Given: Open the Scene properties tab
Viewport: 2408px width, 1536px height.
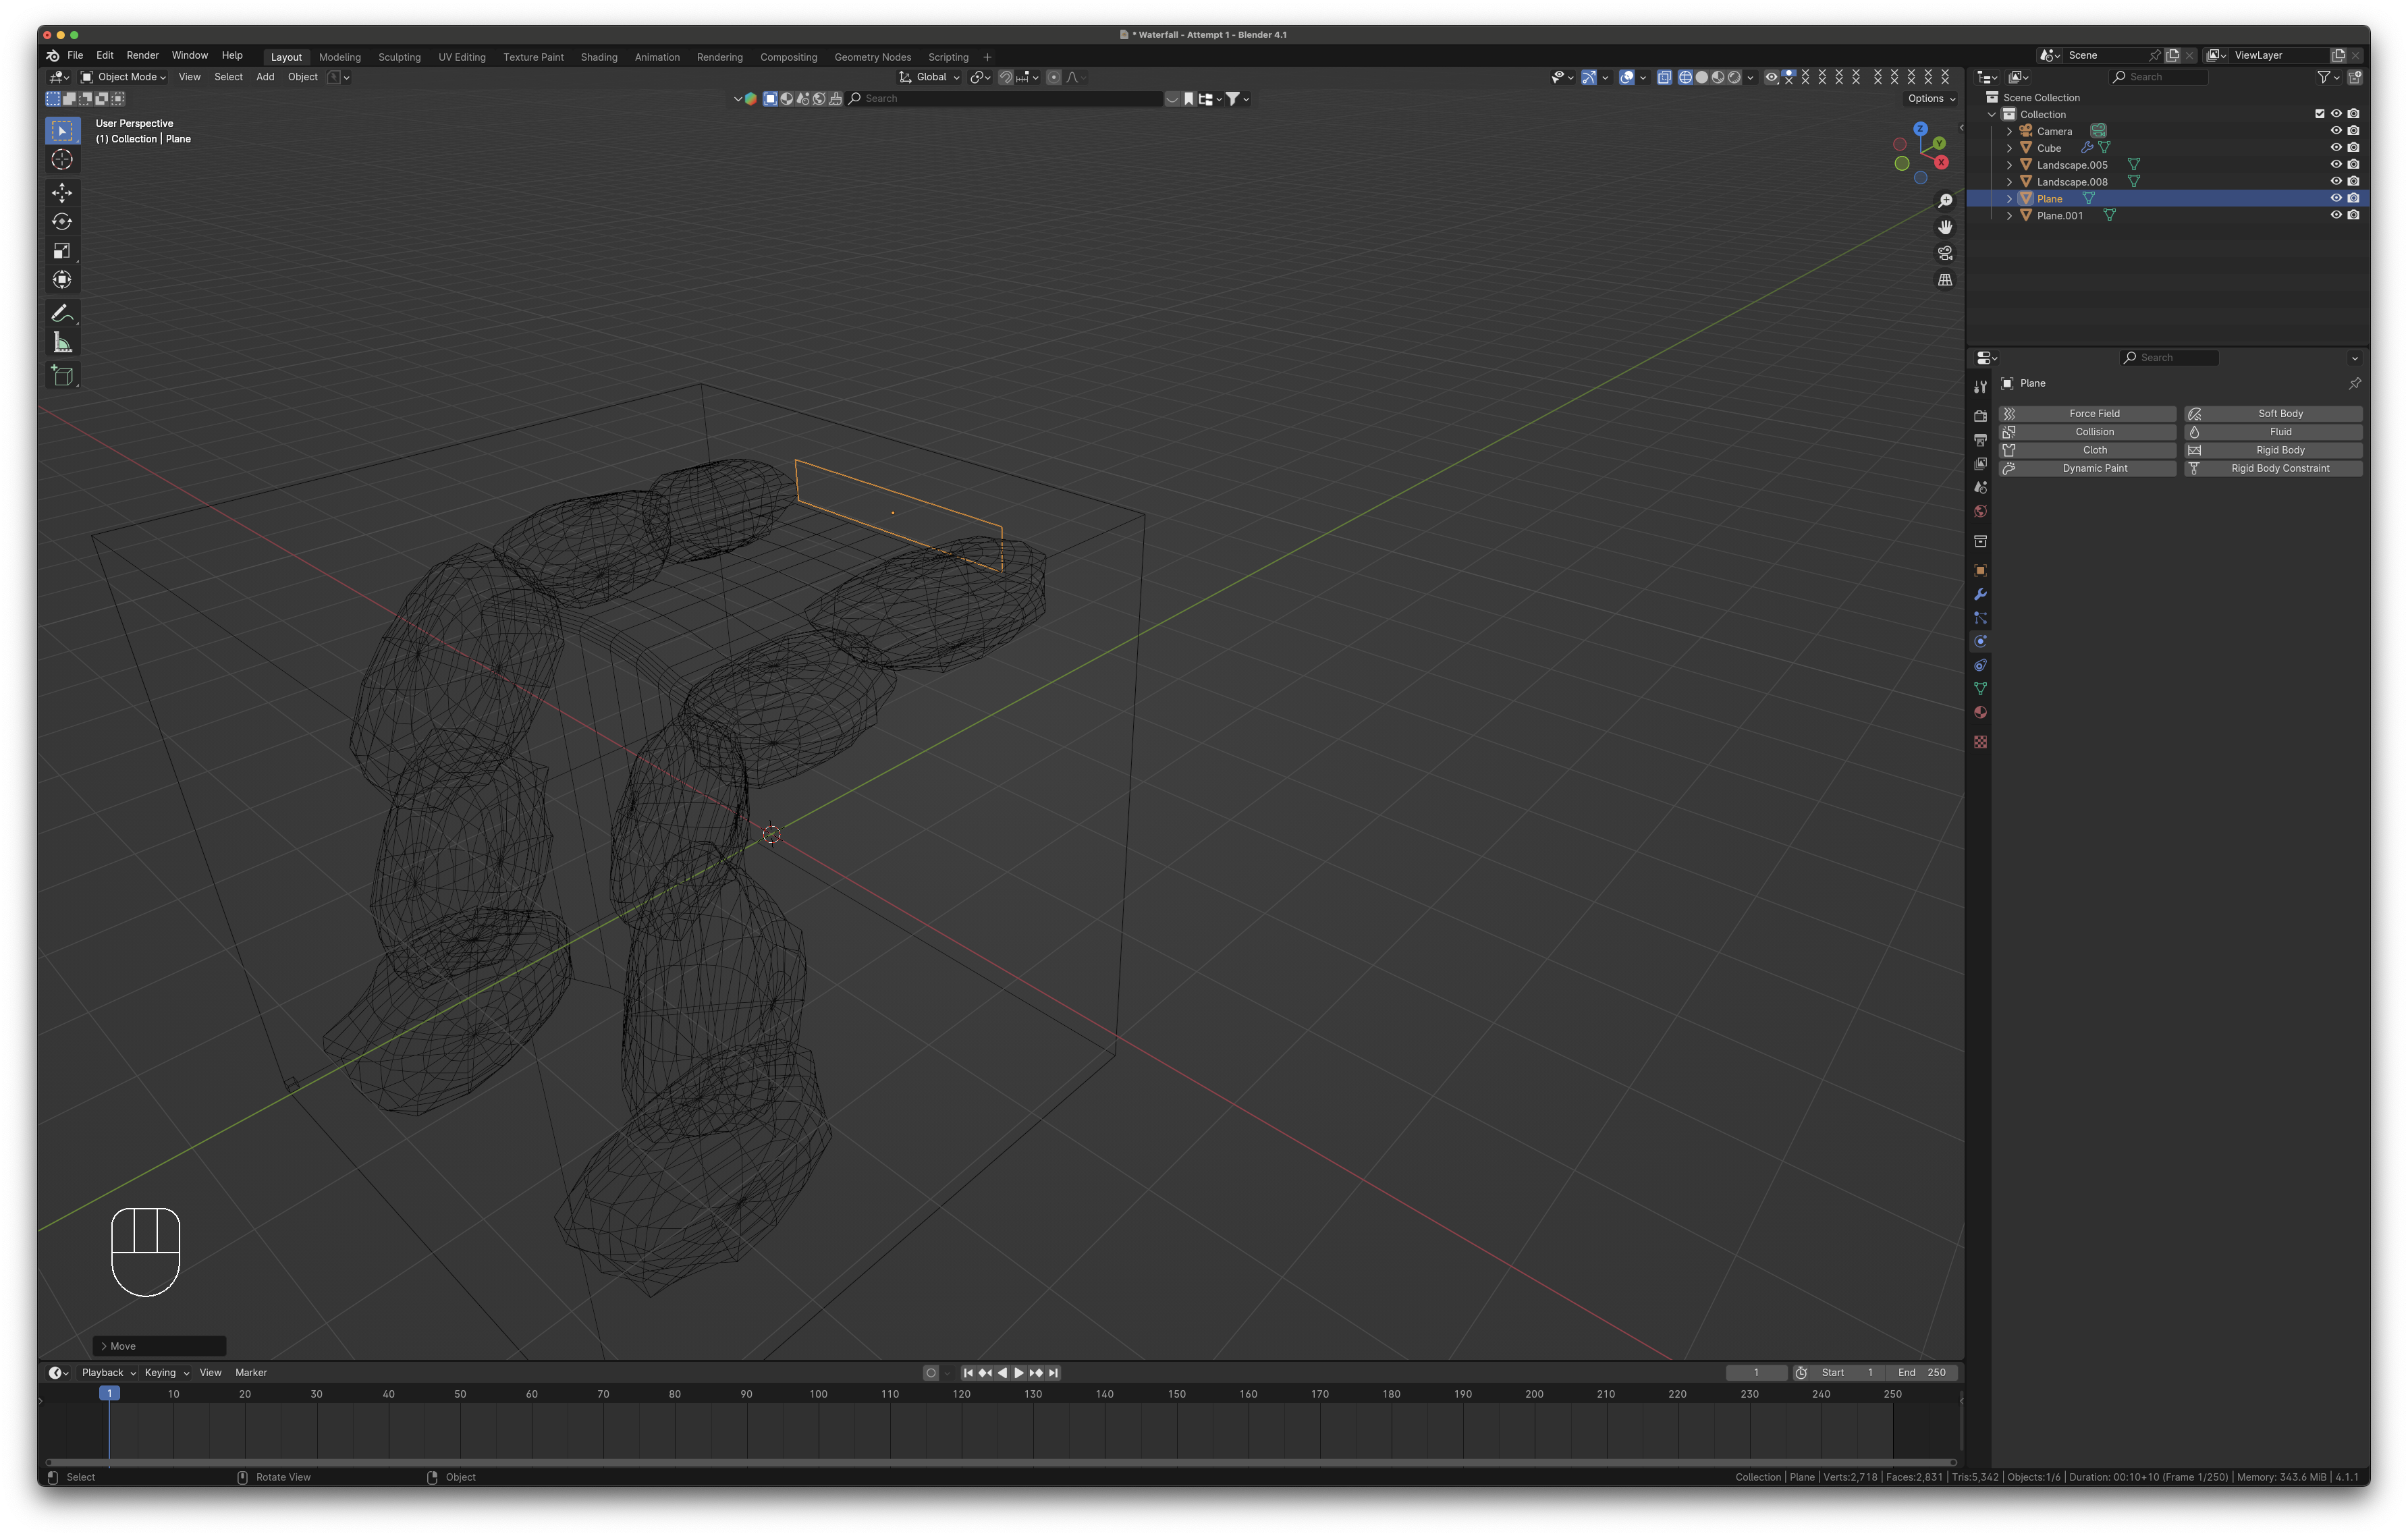Looking at the screenshot, I should [1980, 488].
